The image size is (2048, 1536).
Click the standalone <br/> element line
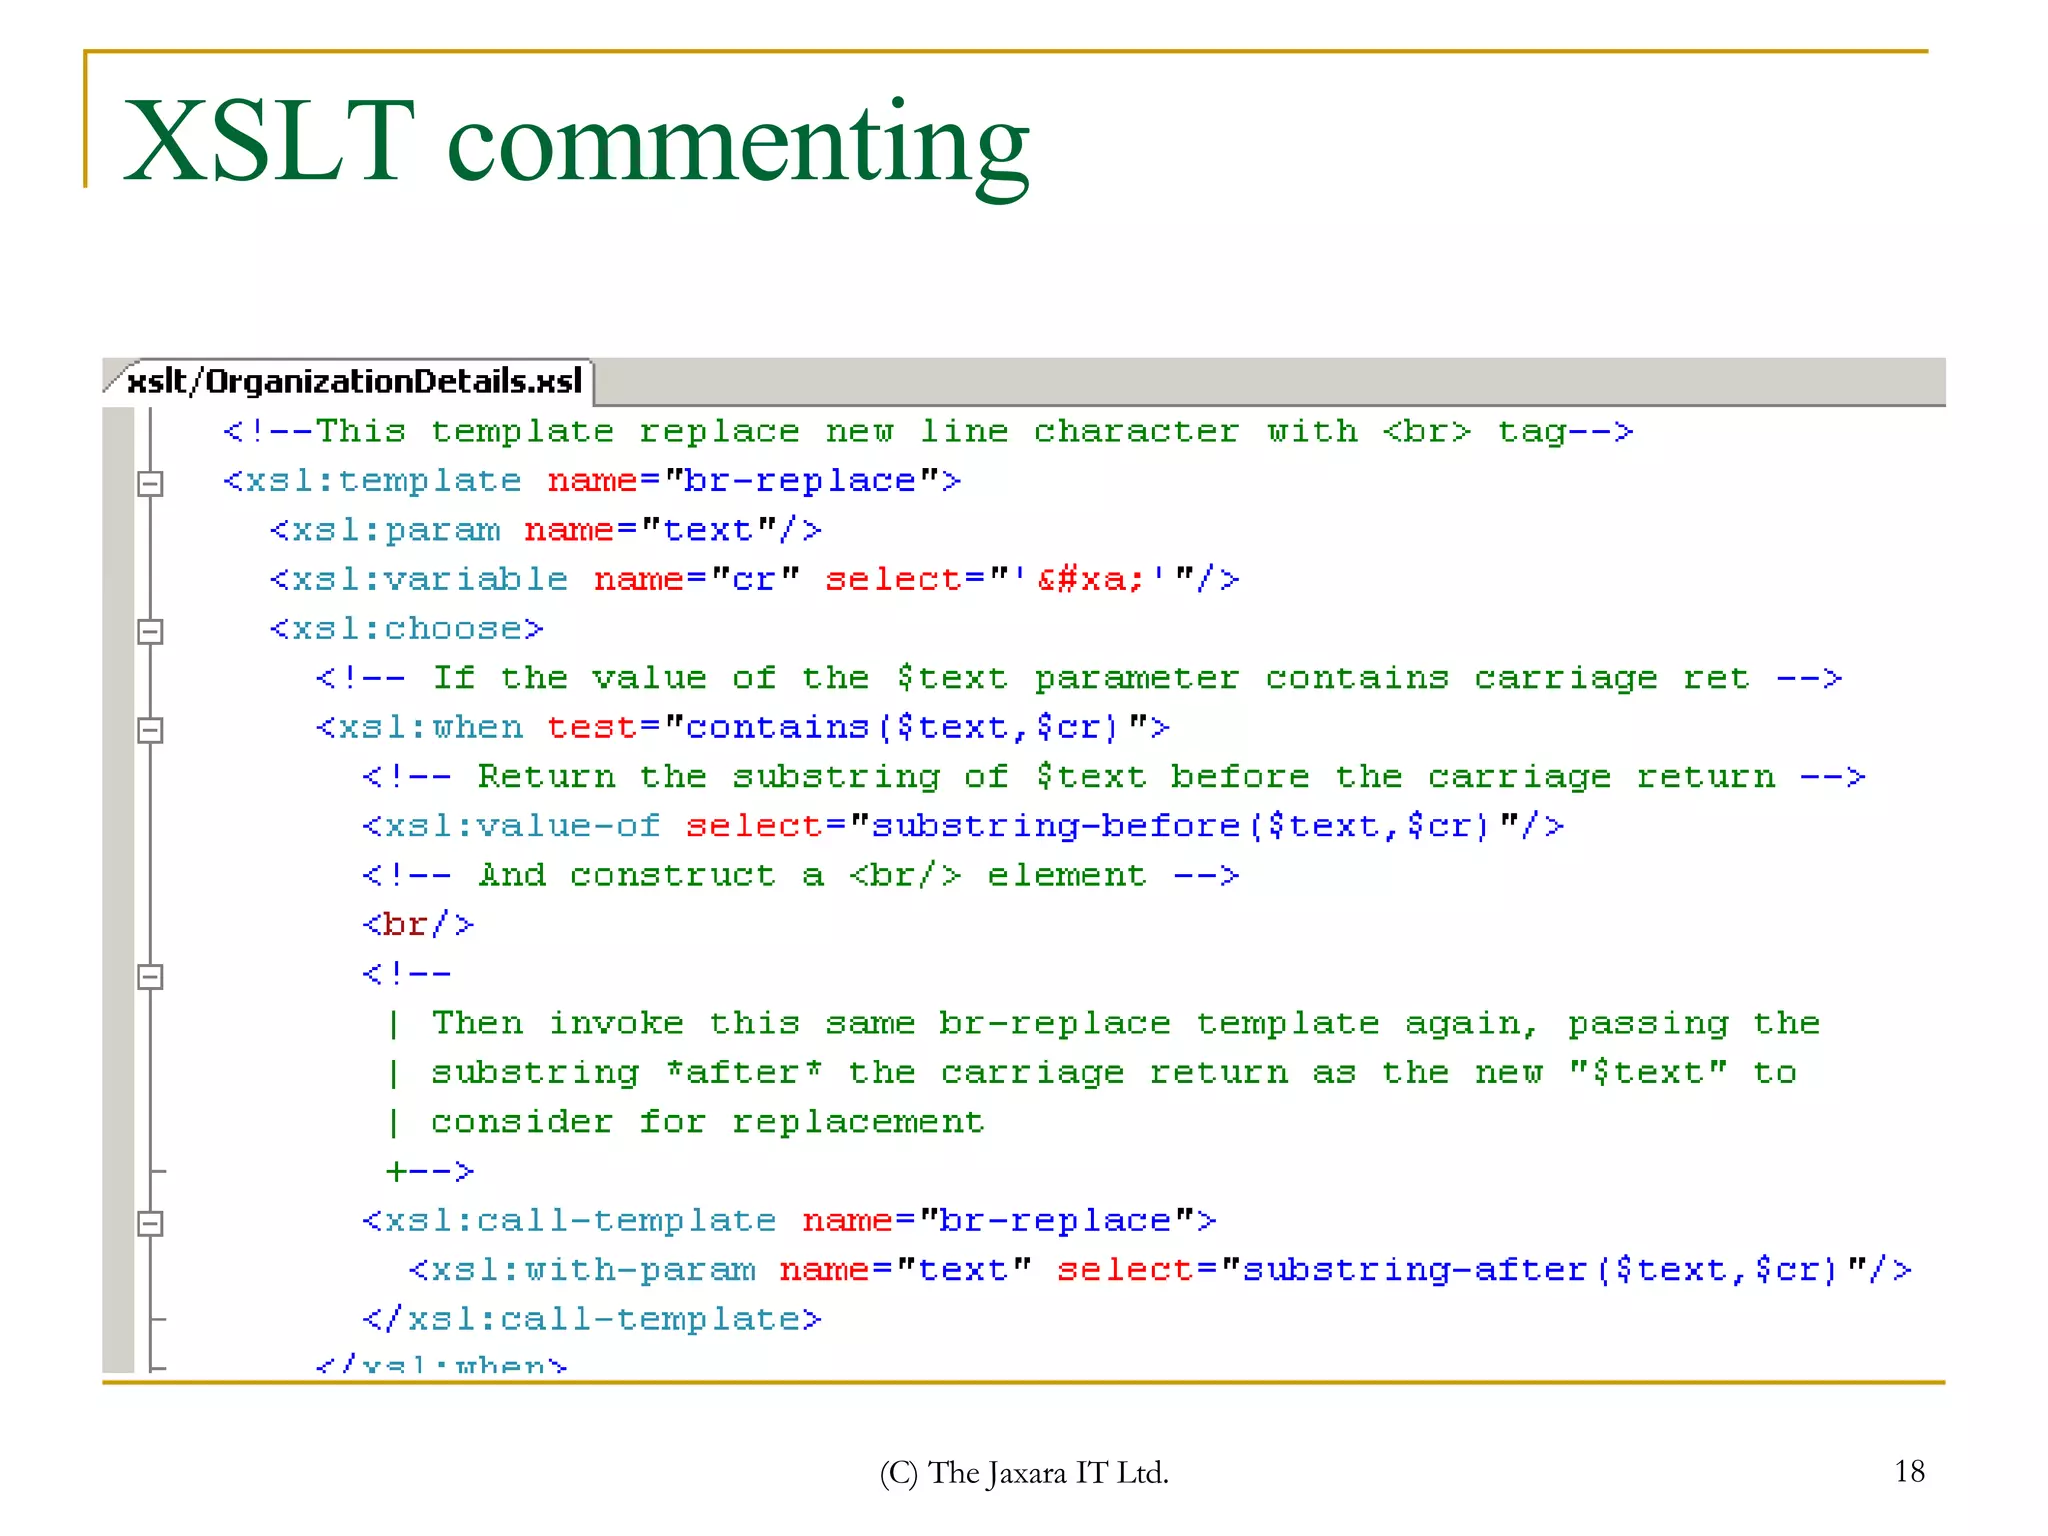pyautogui.click(x=418, y=924)
